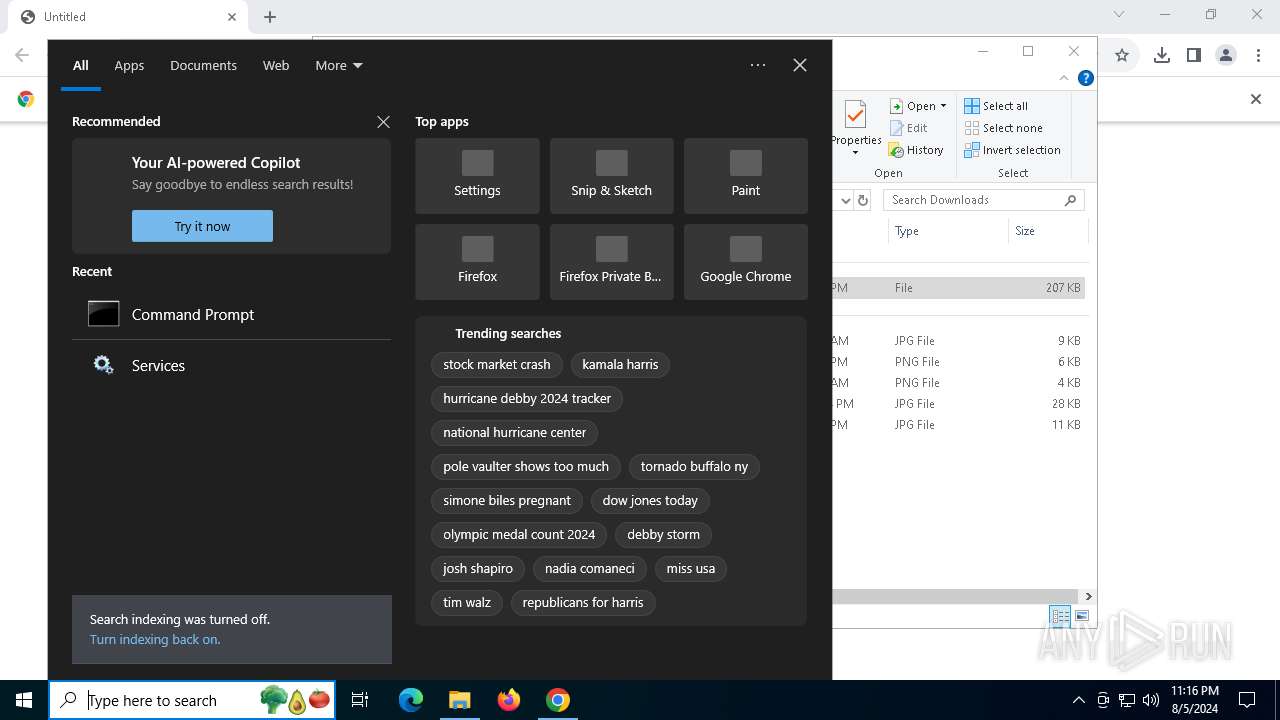Open Chrome profile avatar
Screen dimensions: 1280x720
1226,56
